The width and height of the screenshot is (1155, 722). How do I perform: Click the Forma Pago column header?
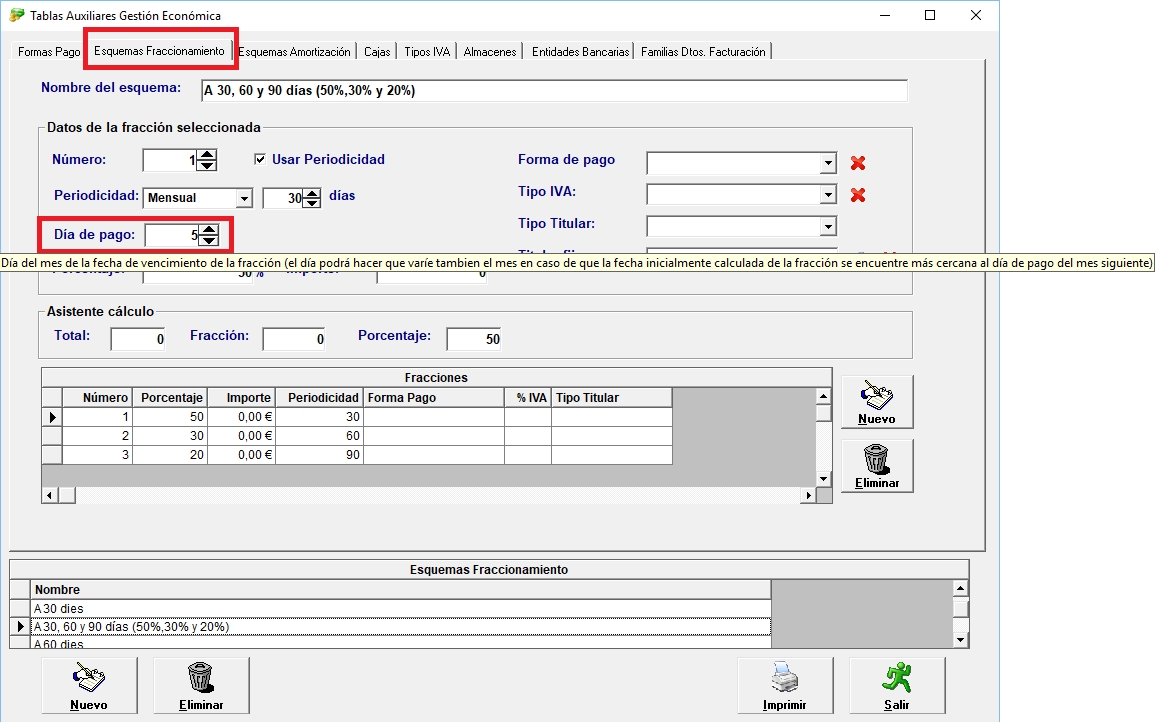[x=435, y=398]
